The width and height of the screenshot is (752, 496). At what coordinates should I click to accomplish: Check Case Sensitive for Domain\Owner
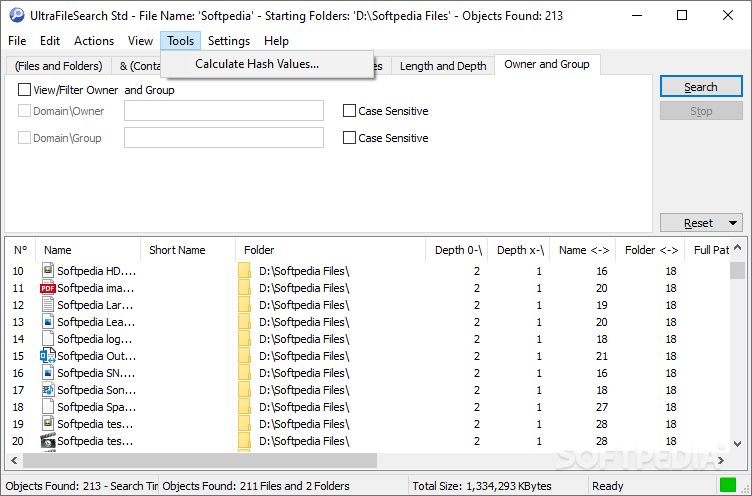point(349,111)
